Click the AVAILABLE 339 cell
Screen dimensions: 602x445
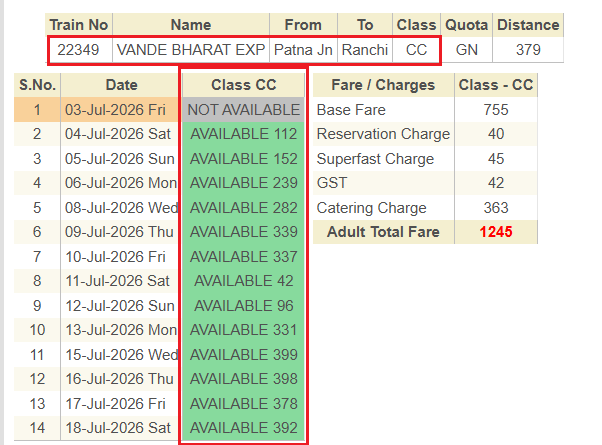point(243,232)
